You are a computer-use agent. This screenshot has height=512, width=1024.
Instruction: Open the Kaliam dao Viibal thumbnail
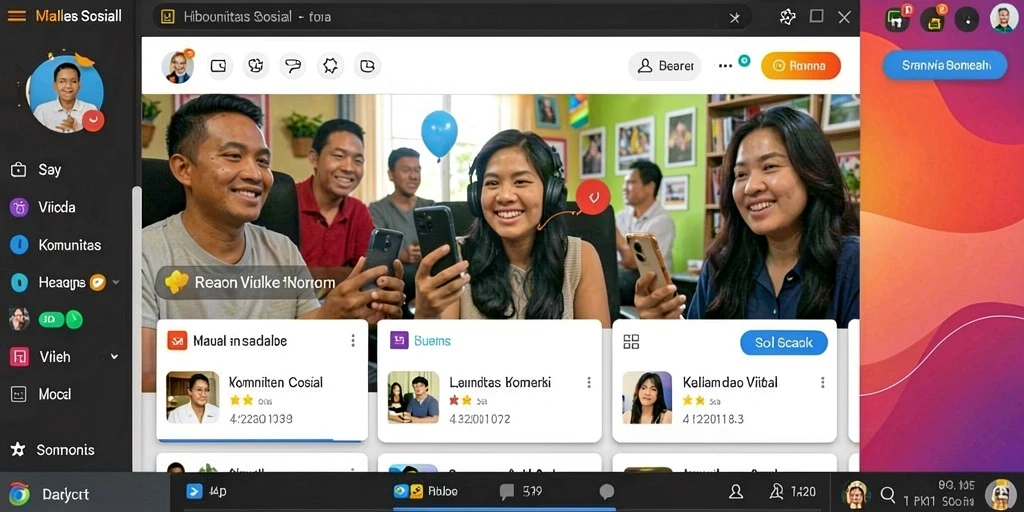pyautogui.click(x=647, y=398)
